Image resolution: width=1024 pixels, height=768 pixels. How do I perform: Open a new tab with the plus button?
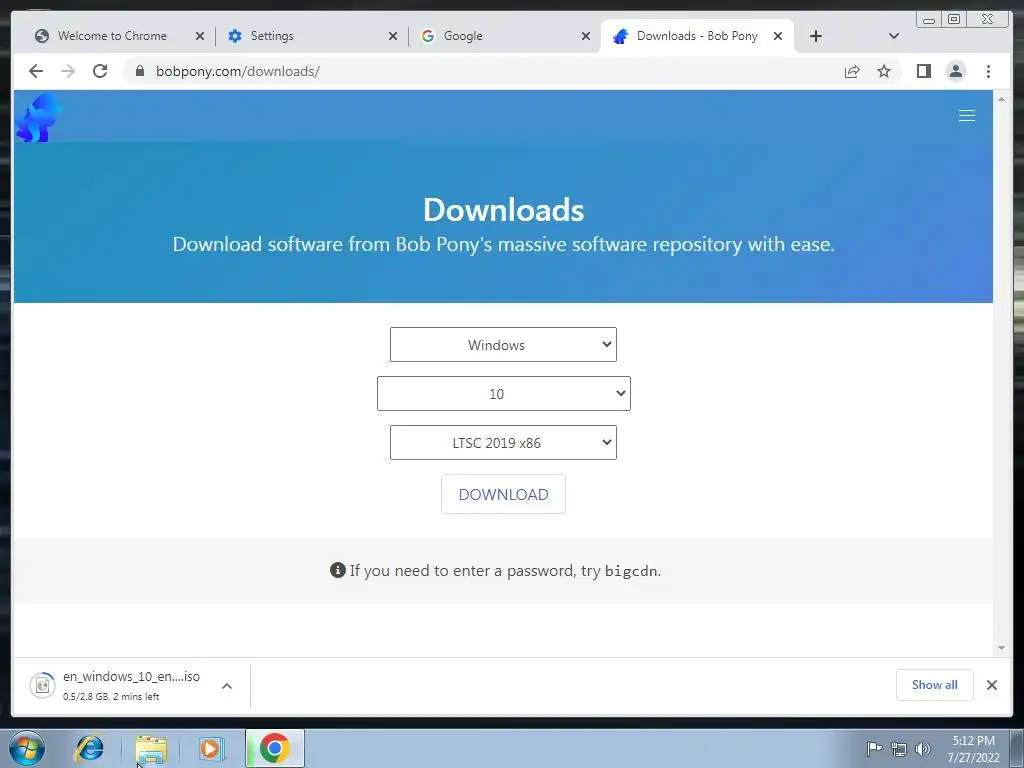[x=816, y=36]
